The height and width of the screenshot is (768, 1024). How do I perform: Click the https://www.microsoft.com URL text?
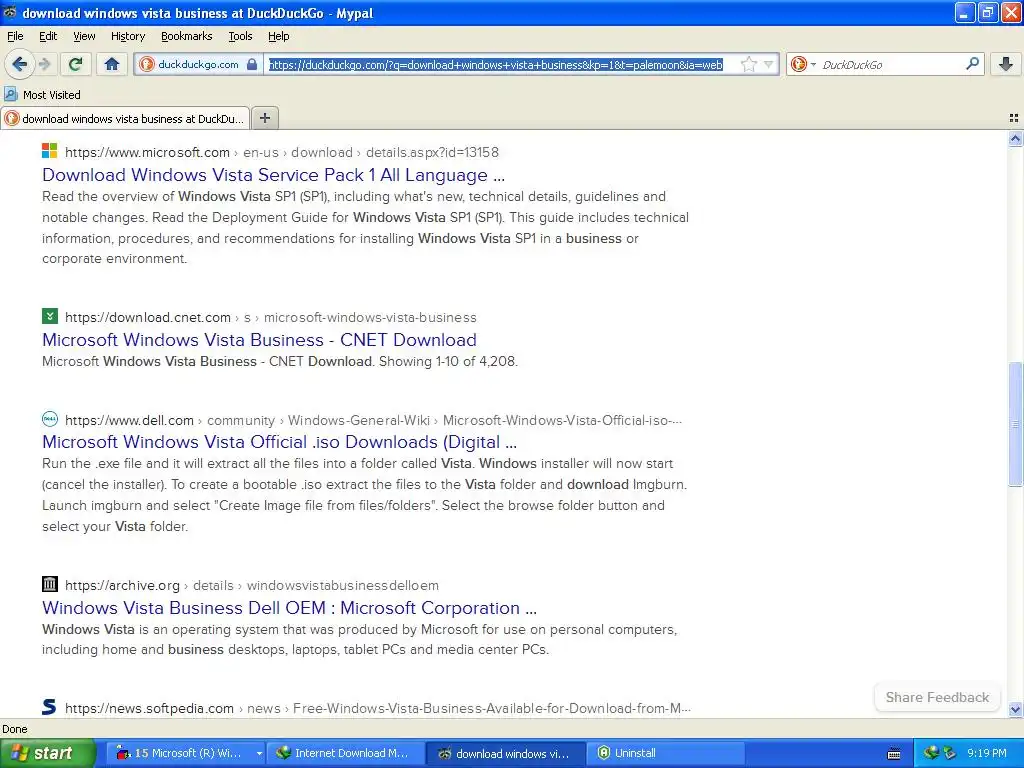(148, 152)
